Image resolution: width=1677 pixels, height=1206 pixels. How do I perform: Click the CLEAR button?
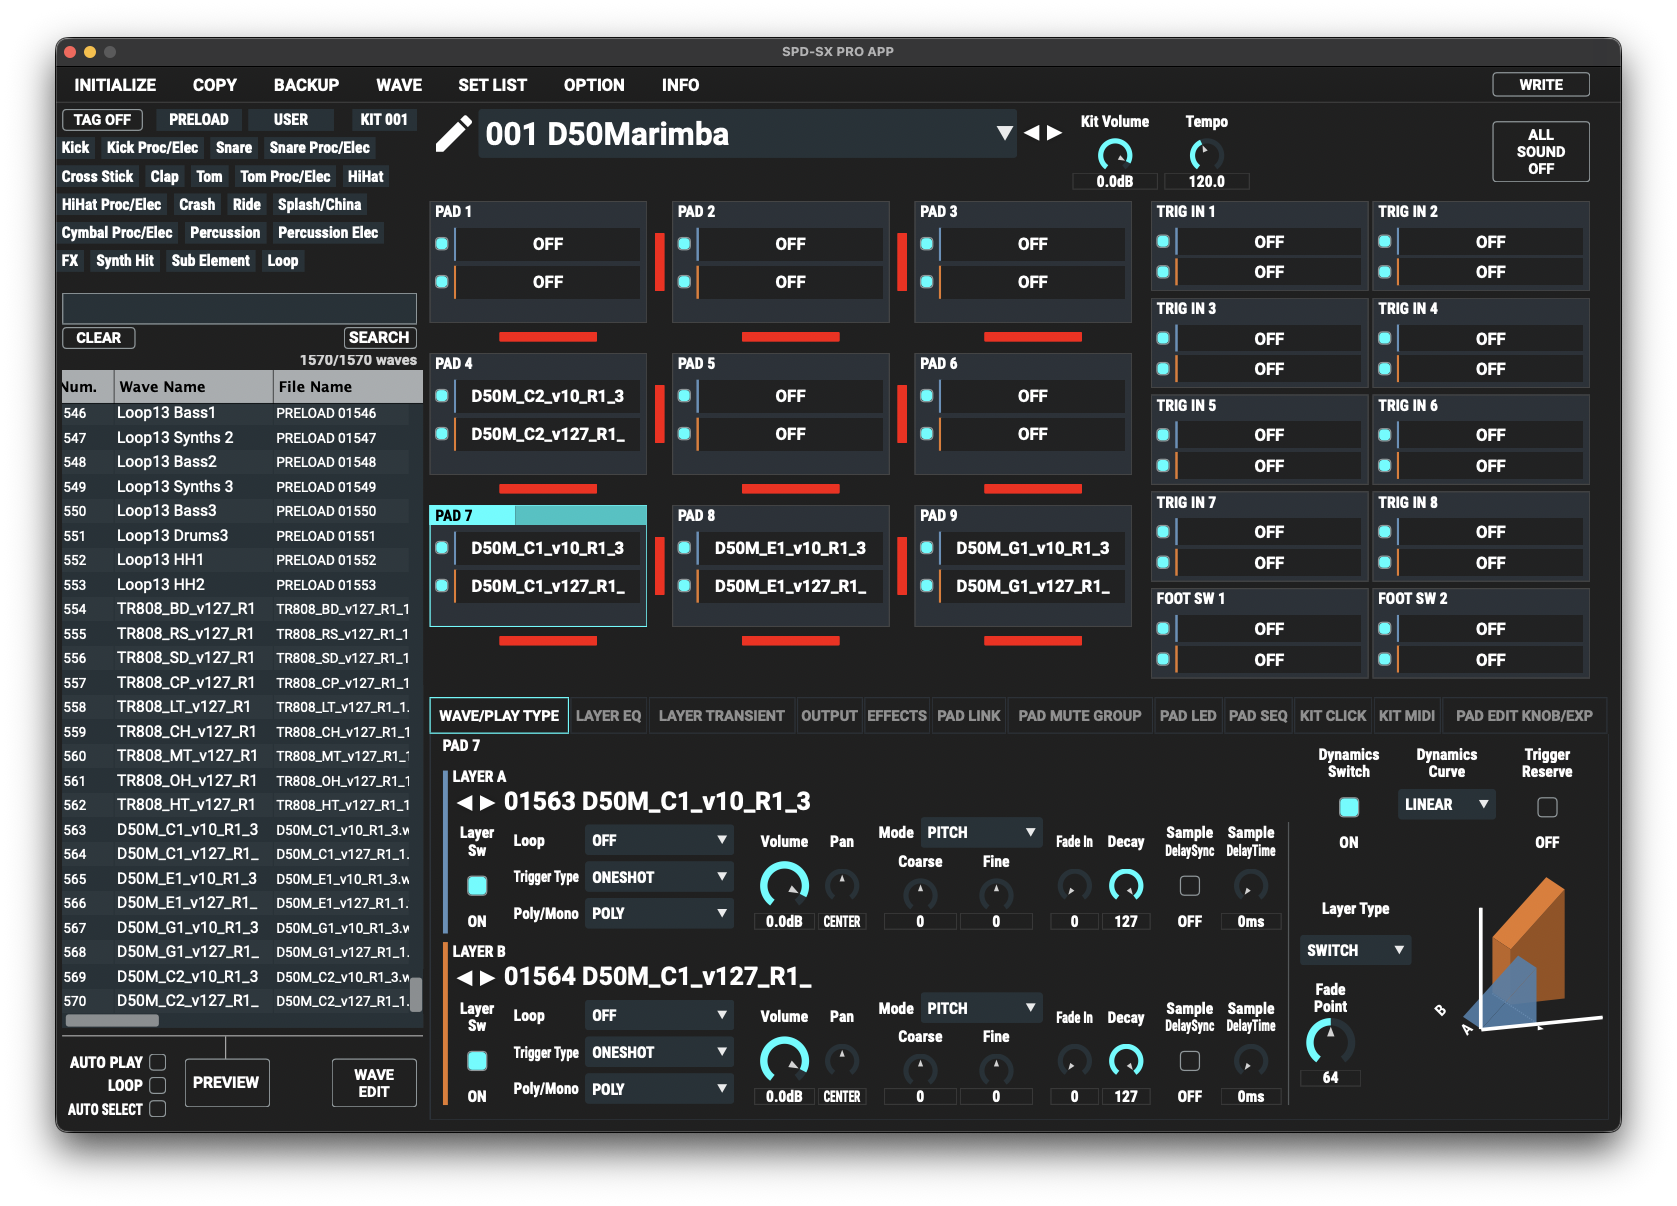[99, 338]
